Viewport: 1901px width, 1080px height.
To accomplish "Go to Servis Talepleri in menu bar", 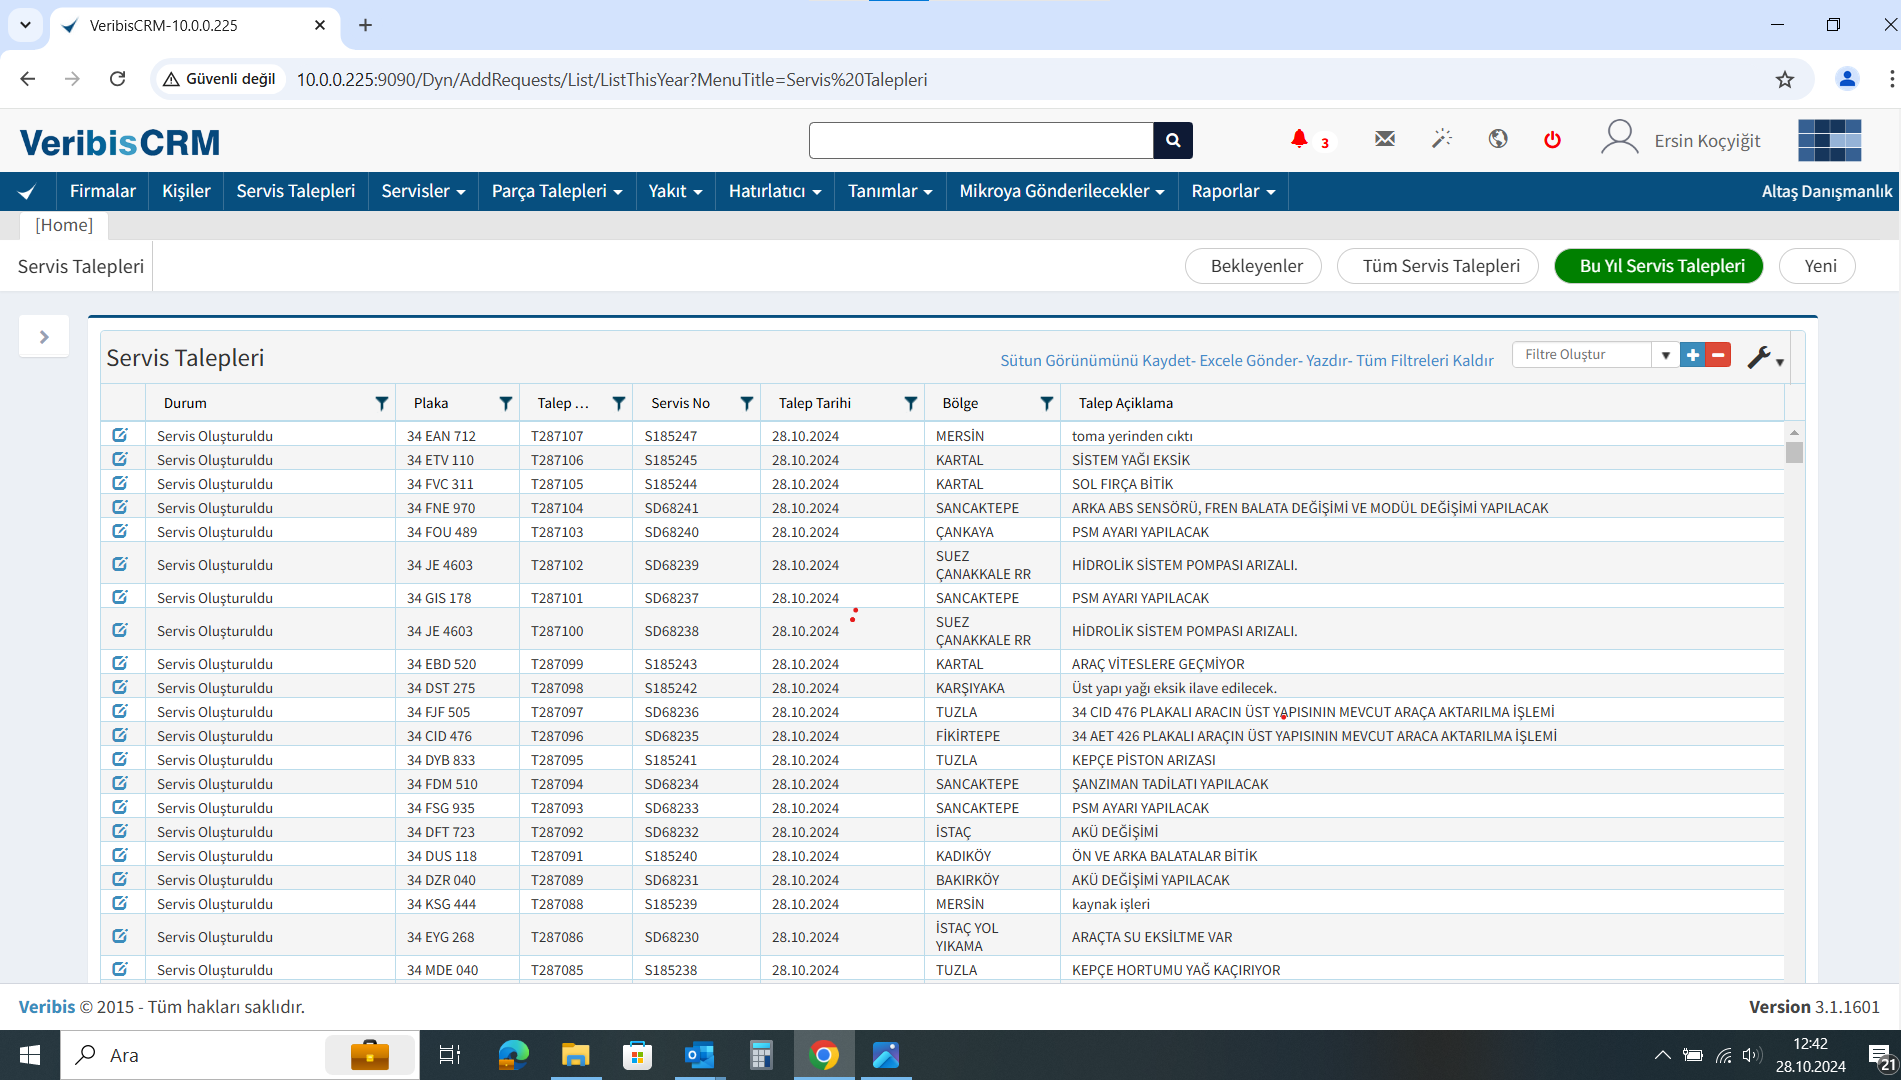I will [x=296, y=191].
